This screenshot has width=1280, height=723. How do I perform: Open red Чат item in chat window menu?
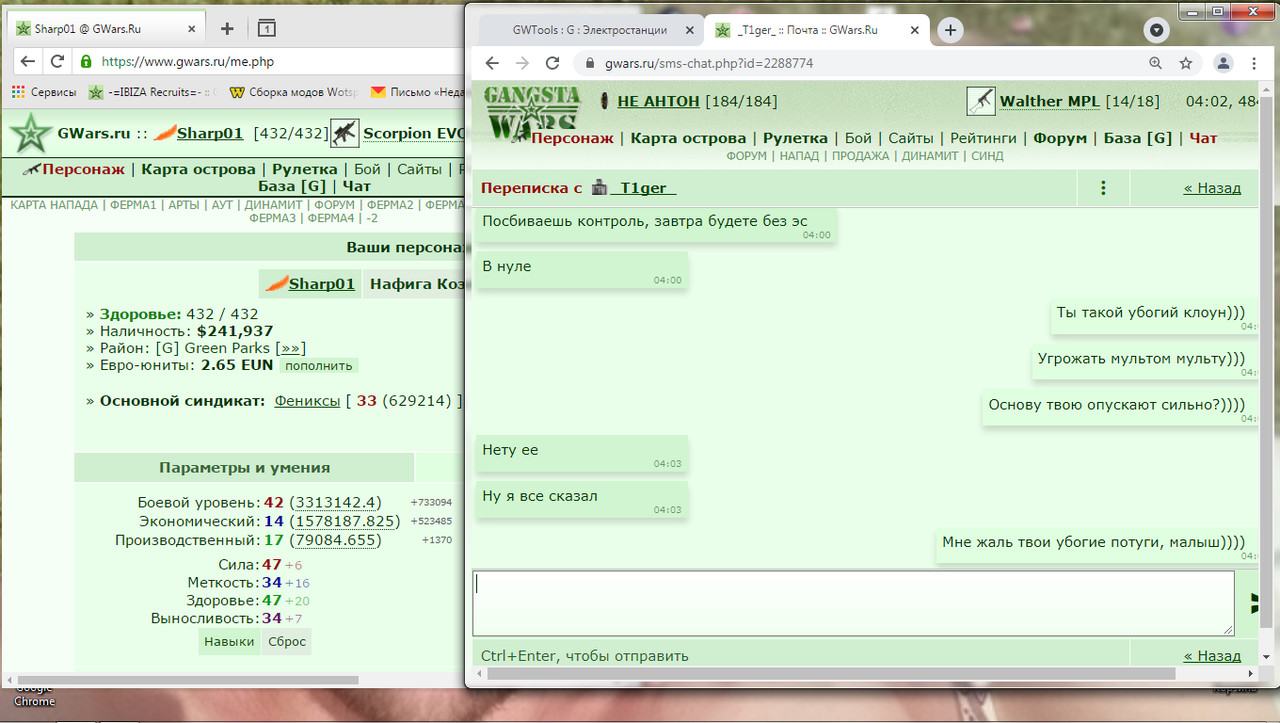click(1203, 138)
